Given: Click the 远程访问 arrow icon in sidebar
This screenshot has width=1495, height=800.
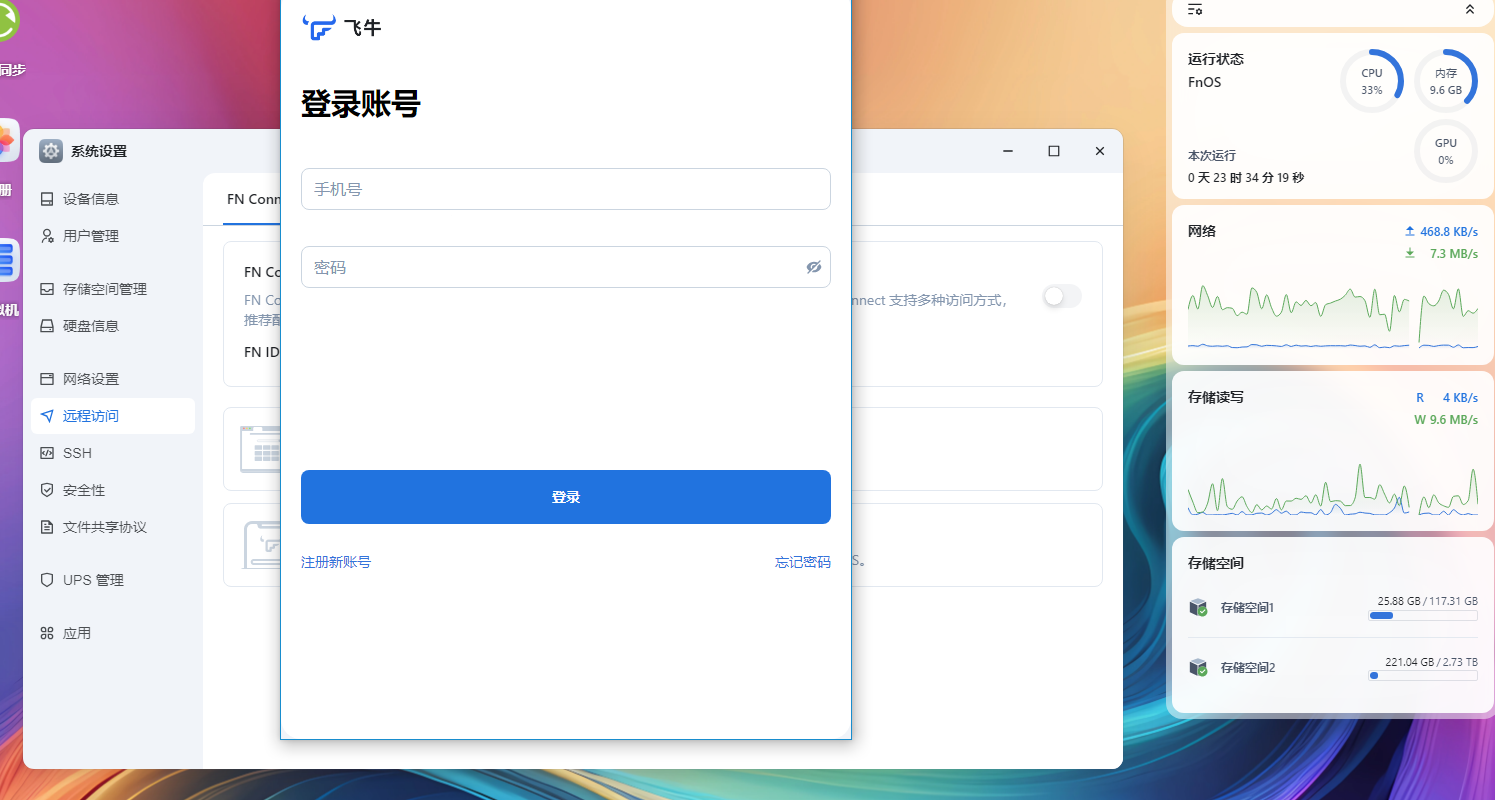Looking at the screenshot, I should (x=46, y=416).
